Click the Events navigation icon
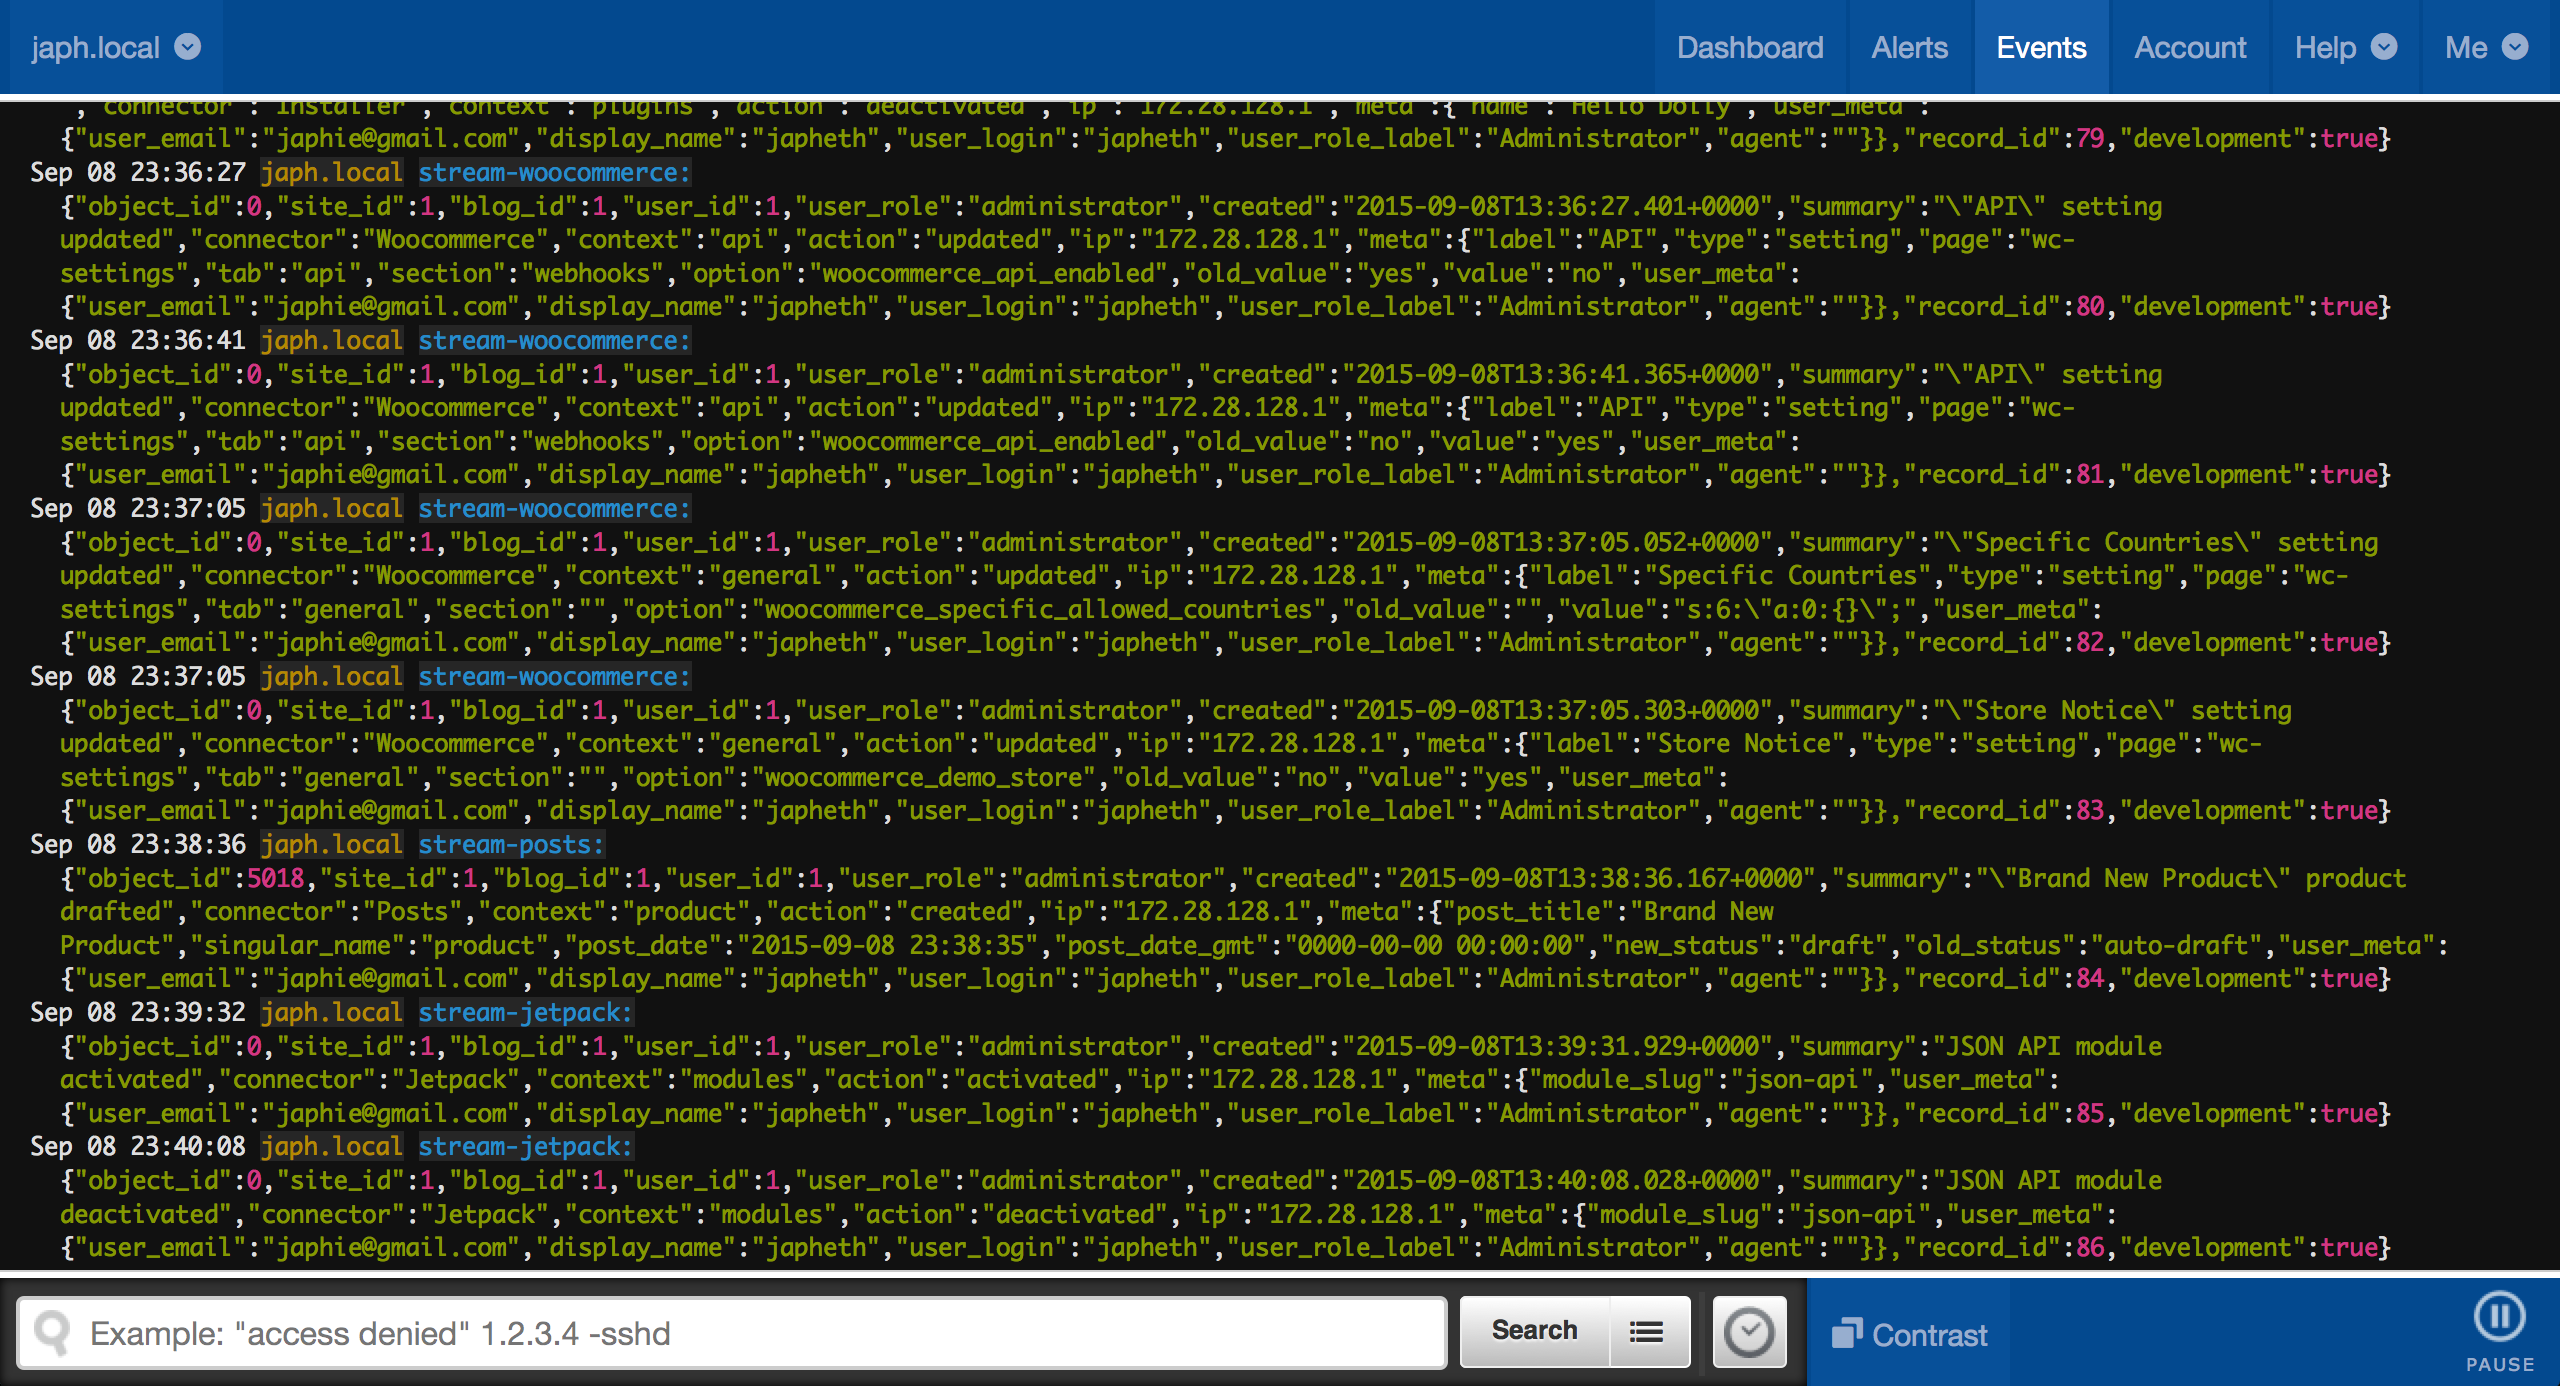 pos(2041,46)
